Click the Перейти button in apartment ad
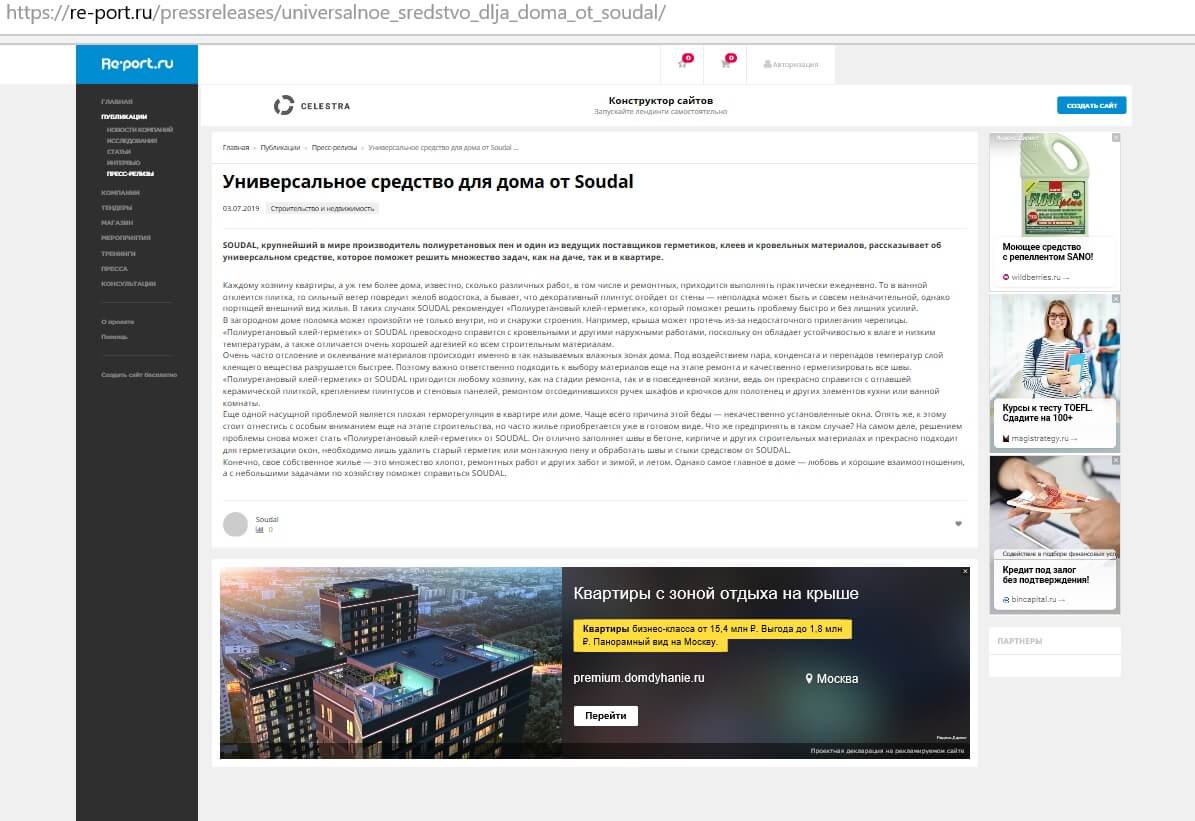 [x=606, y=716]
